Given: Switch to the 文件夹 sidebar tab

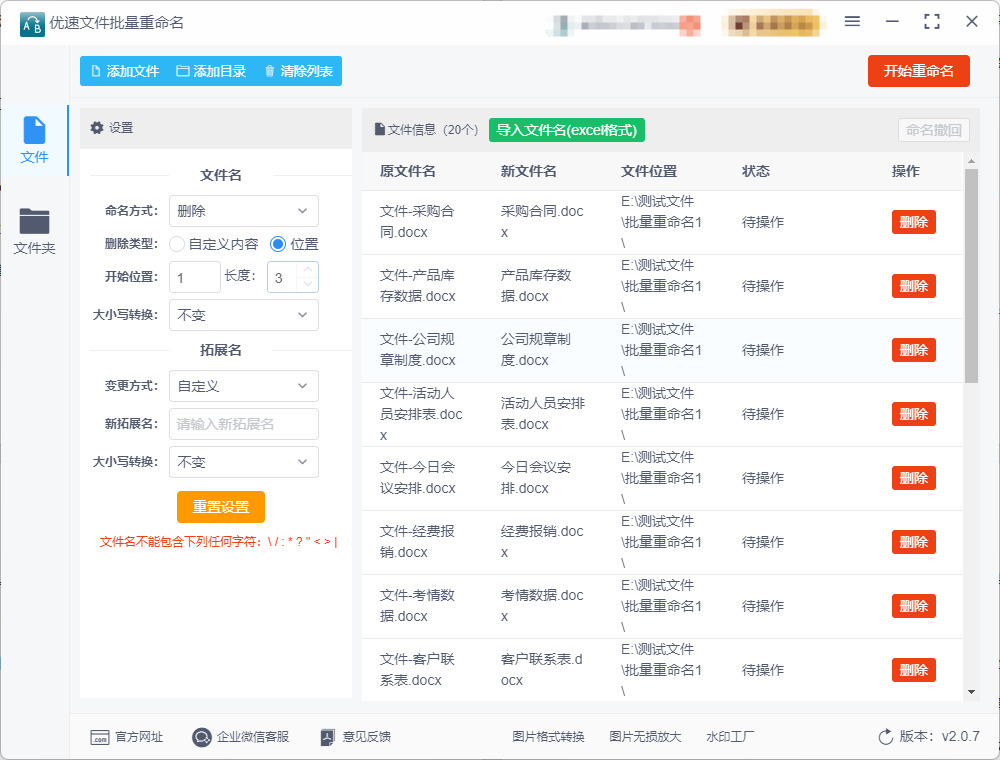Looking at the screenshot, I should pos(34,231).
